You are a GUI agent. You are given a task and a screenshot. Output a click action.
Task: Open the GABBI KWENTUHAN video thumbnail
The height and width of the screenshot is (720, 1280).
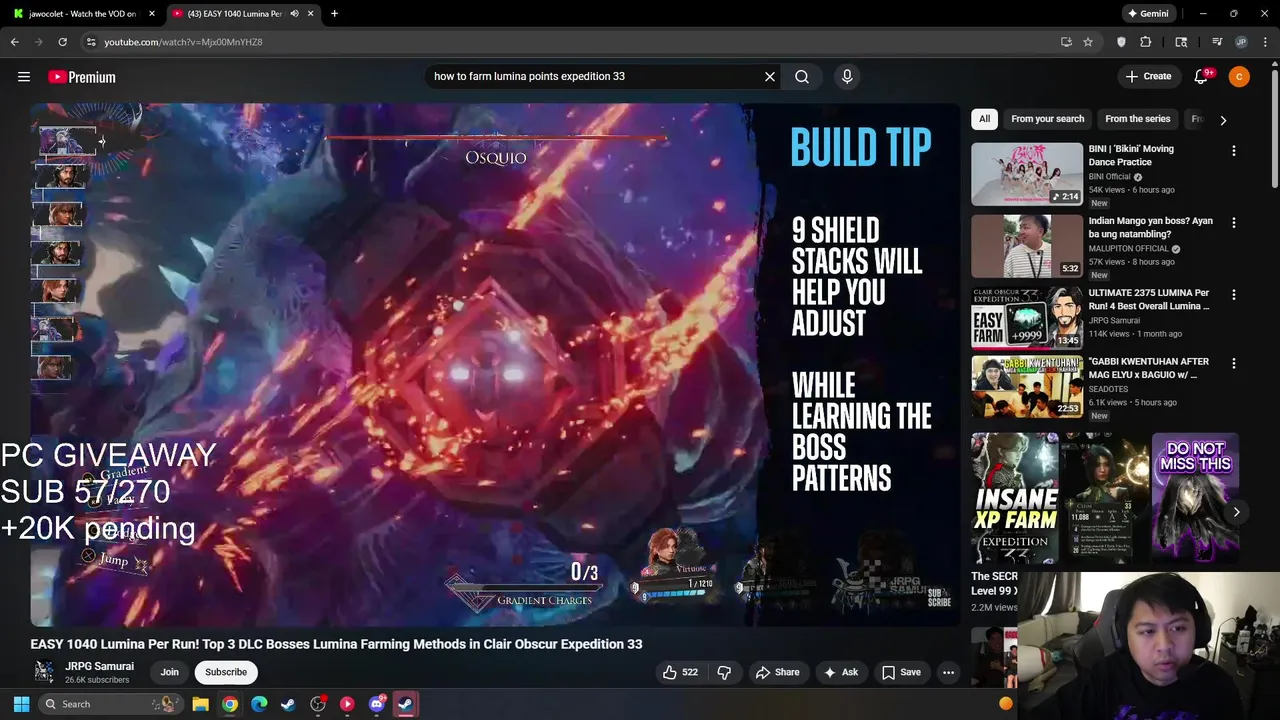[1027, 386]
